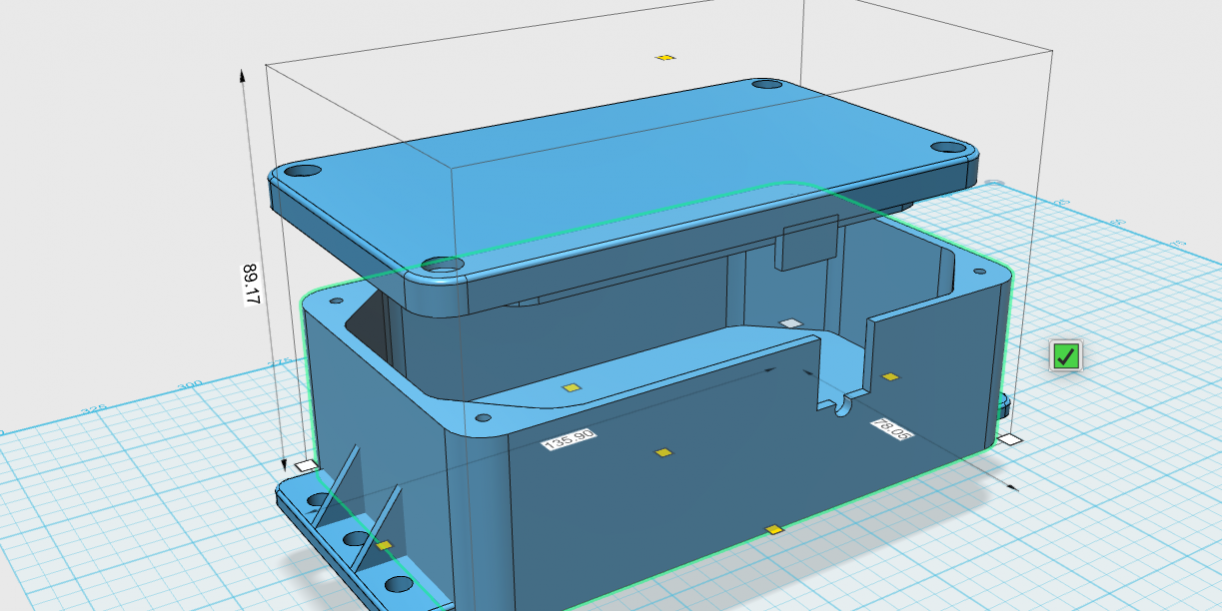Select the yellow handle on the mounting flange
Viewport: 1222px width, 611px height.
point(385,544)
